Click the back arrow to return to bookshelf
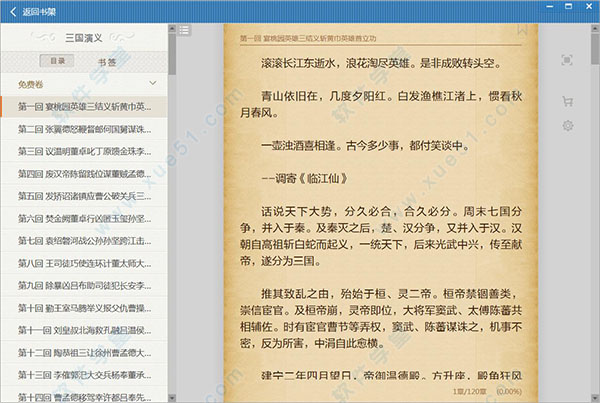Screen dimensions: 600x403 [x=13, y=11]
